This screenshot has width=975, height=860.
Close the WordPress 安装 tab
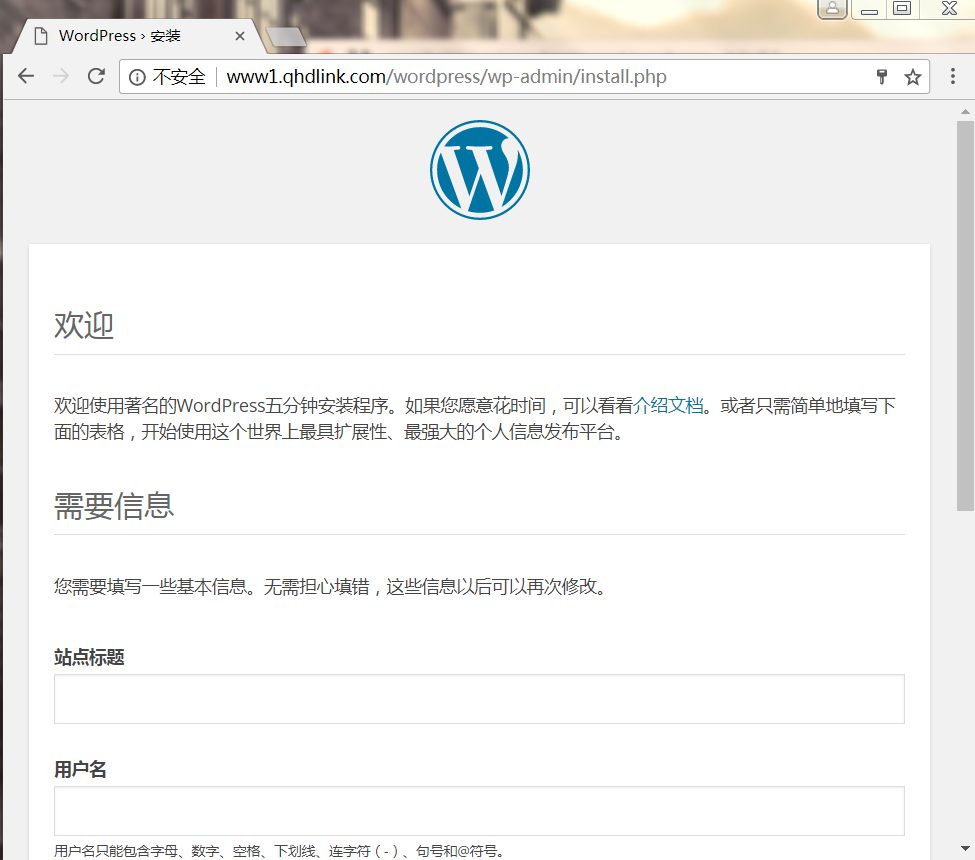click(239, 36)
